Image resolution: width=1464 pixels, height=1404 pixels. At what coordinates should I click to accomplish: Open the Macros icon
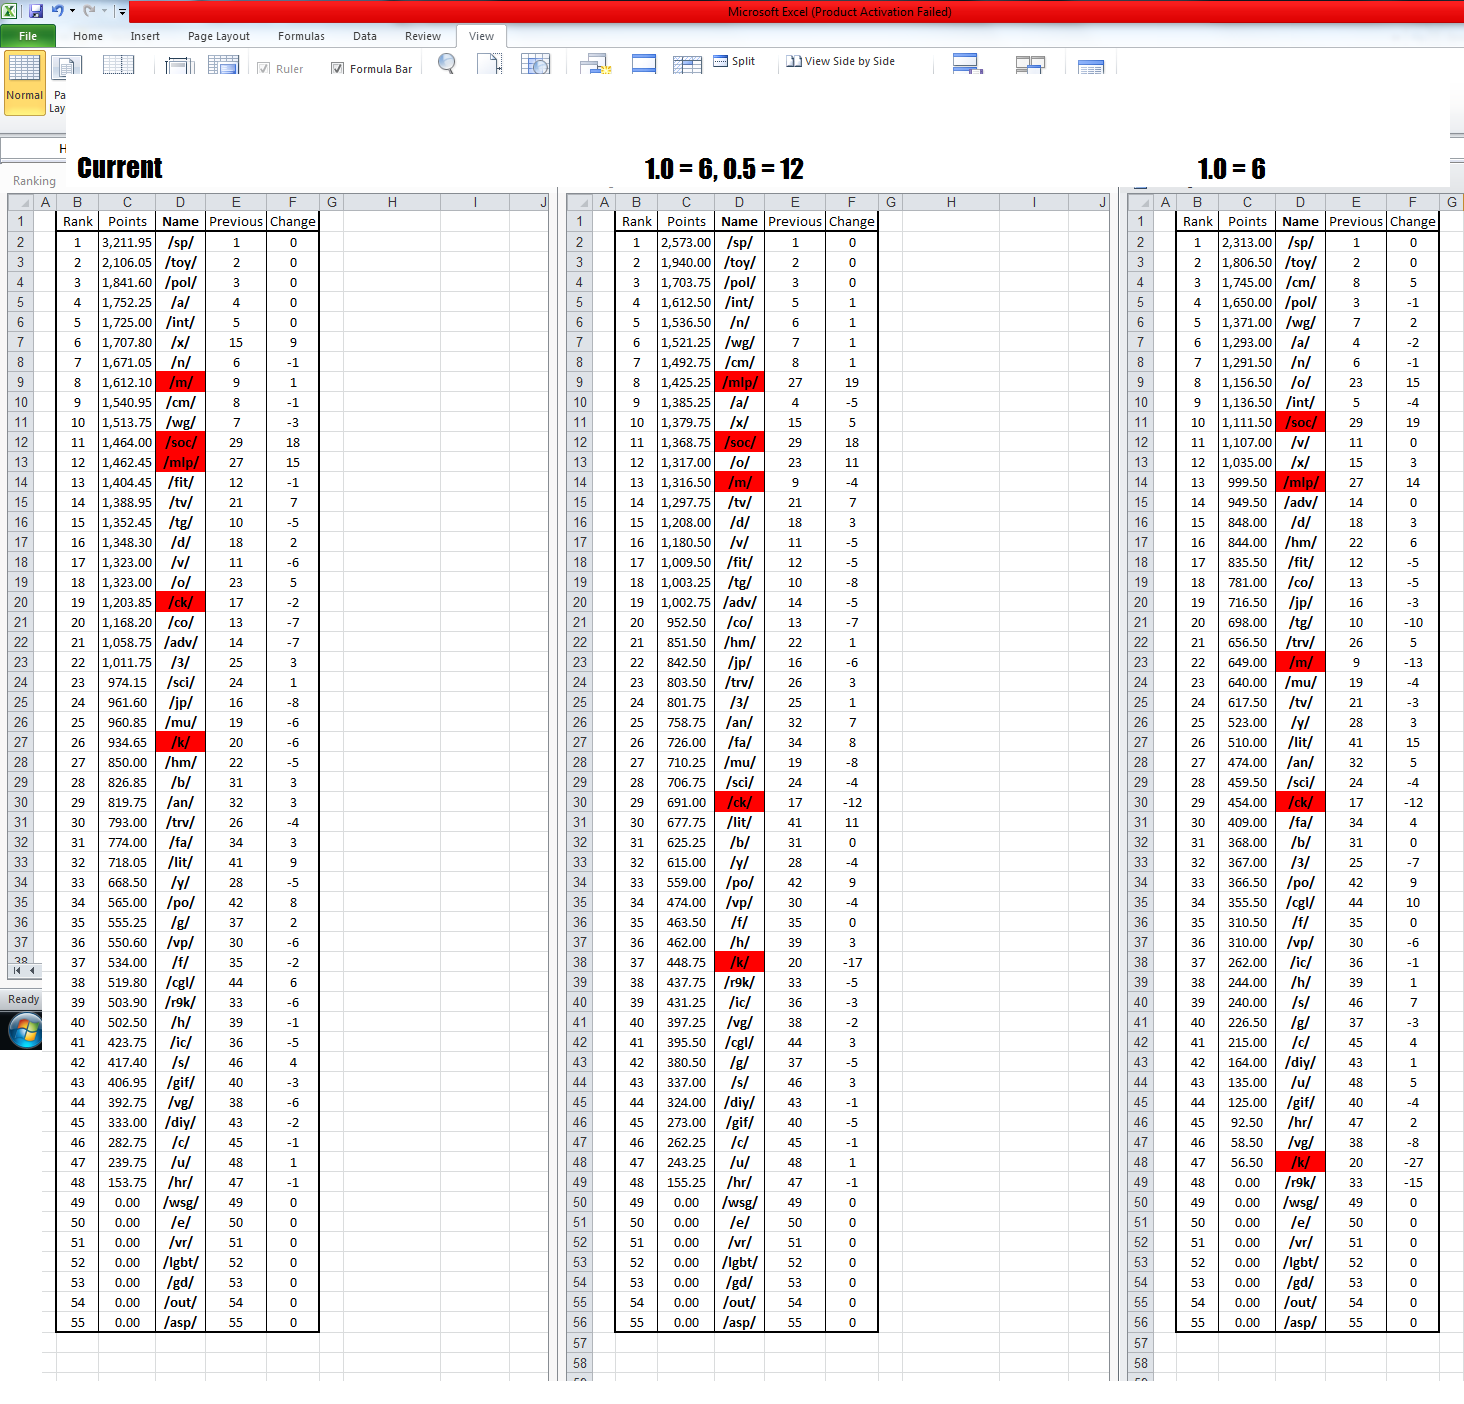click(1091, 67)
